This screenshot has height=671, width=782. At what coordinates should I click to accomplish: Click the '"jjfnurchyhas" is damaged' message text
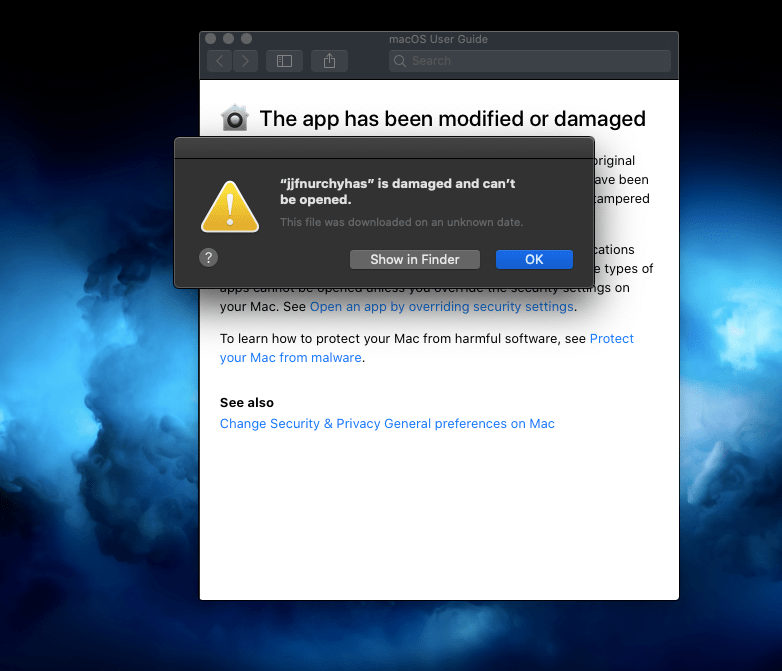(x=397, y=192)
